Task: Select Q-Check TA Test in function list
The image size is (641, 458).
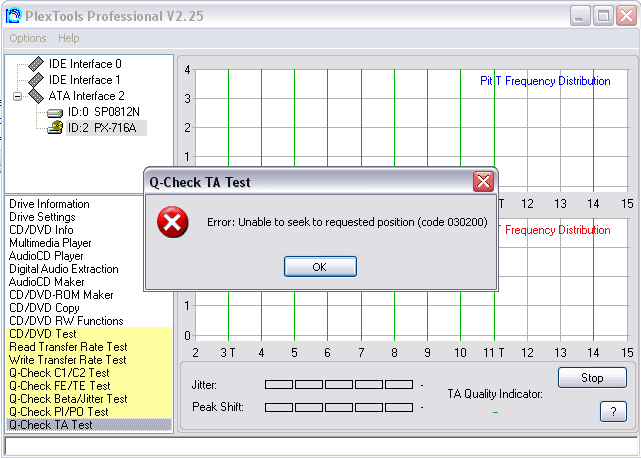Action: coord(89,425)
